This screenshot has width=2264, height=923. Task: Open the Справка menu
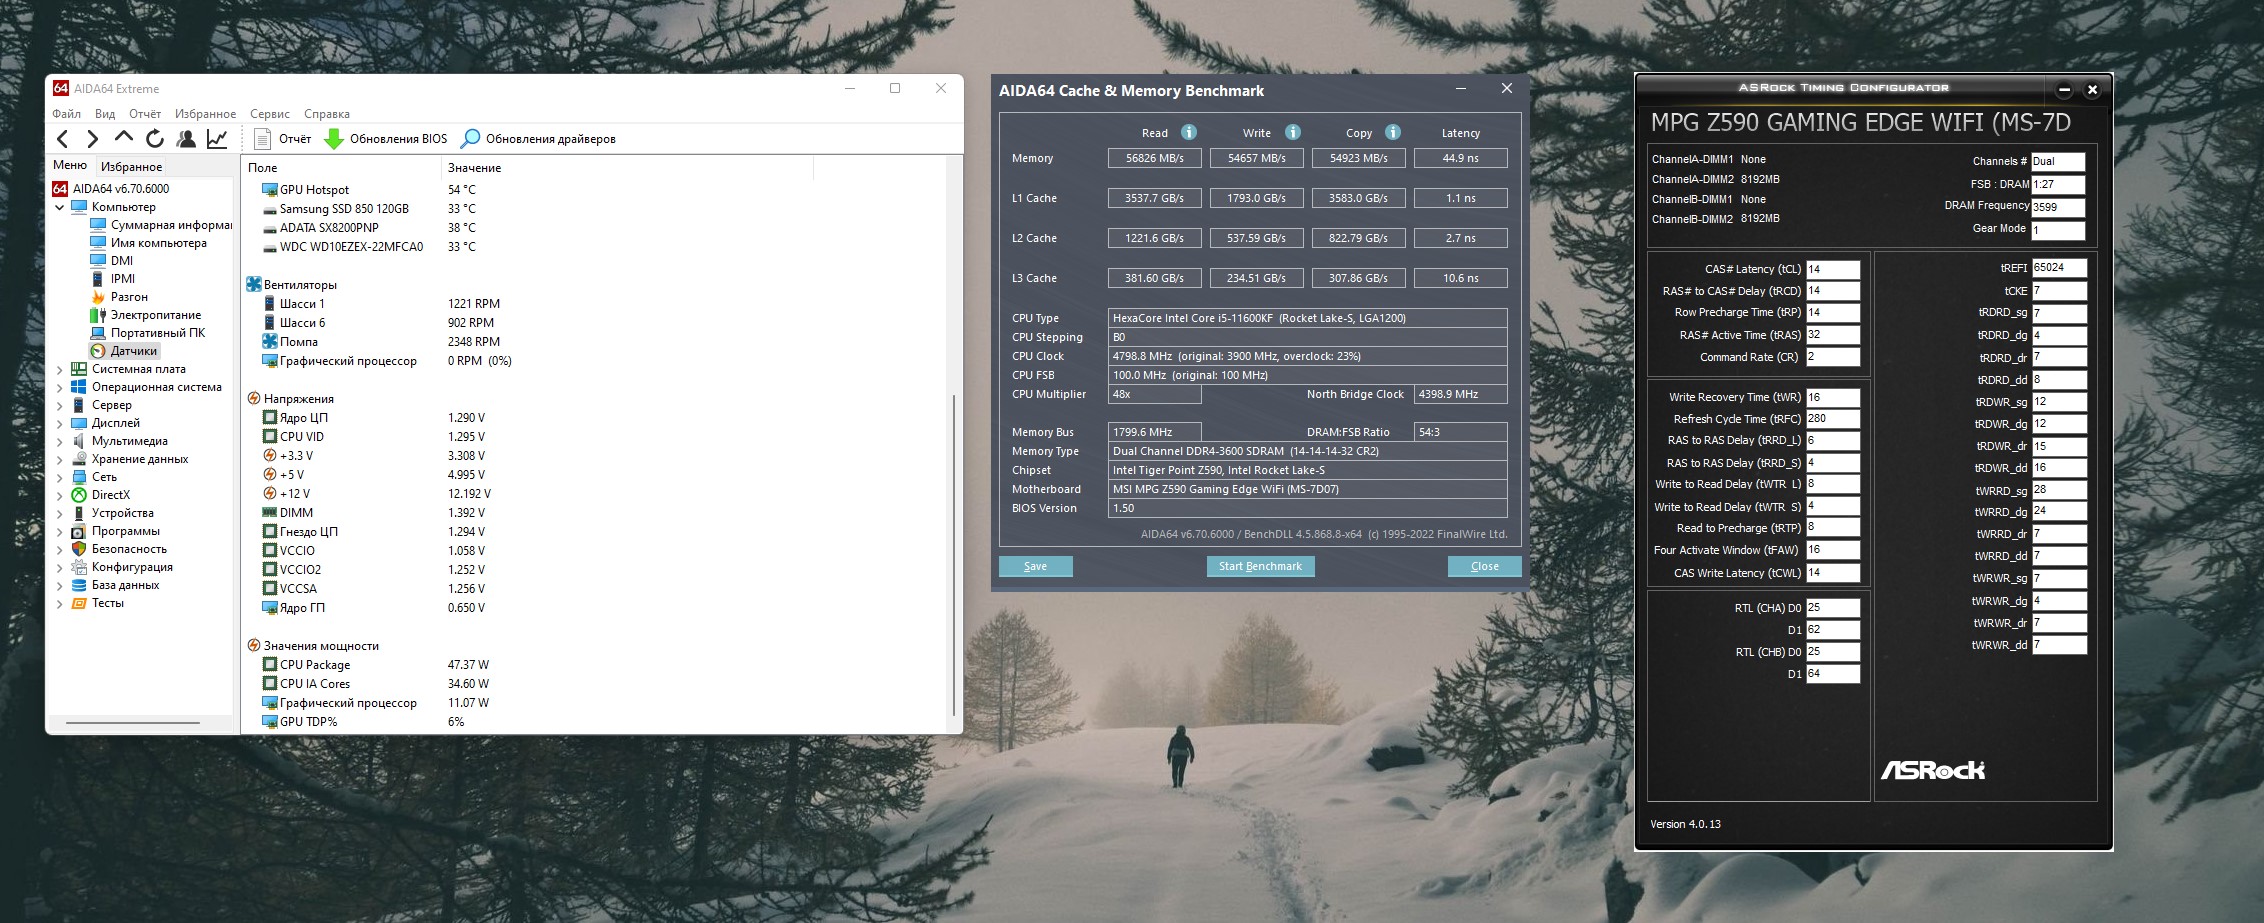(x=327, y=114)
